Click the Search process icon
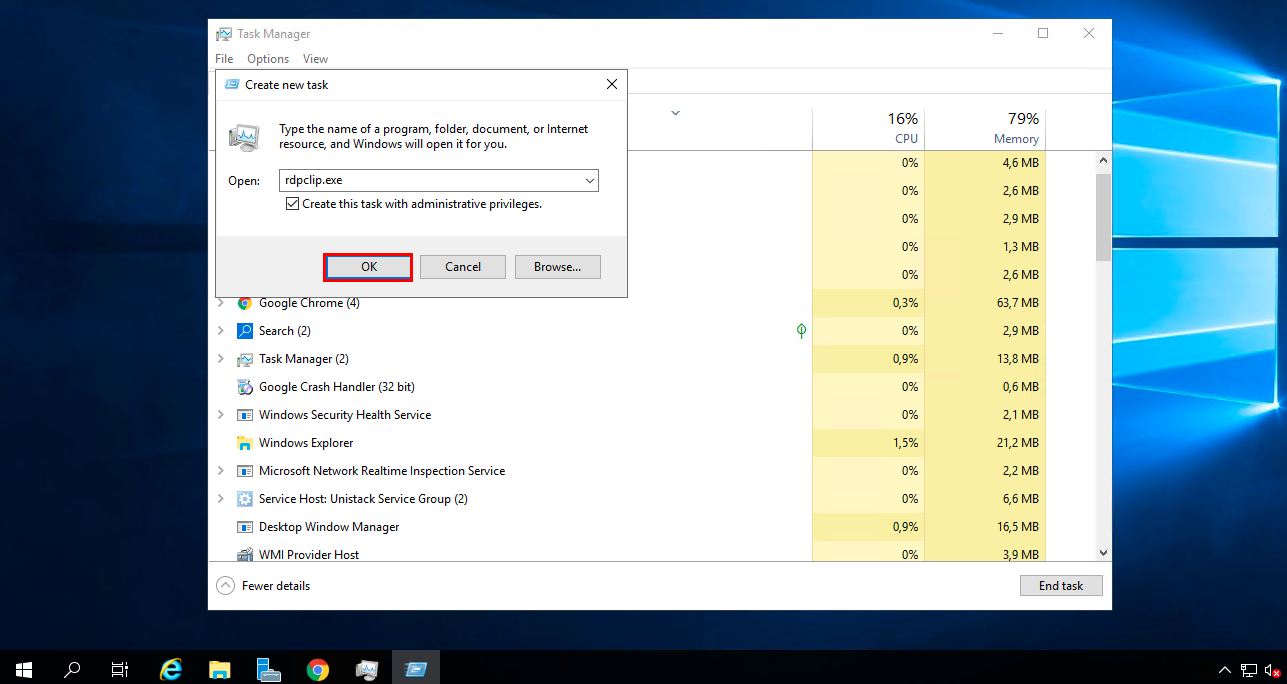Screen dimensions: 1287x684 pyautogui.click(x=245, y=331)
